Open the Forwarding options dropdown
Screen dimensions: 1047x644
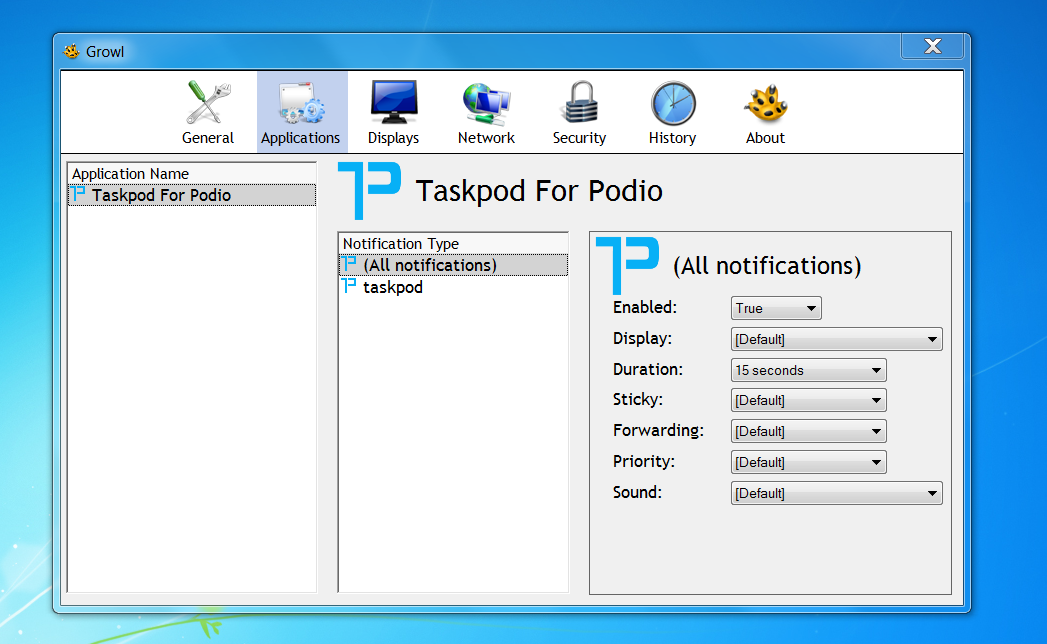808,431
